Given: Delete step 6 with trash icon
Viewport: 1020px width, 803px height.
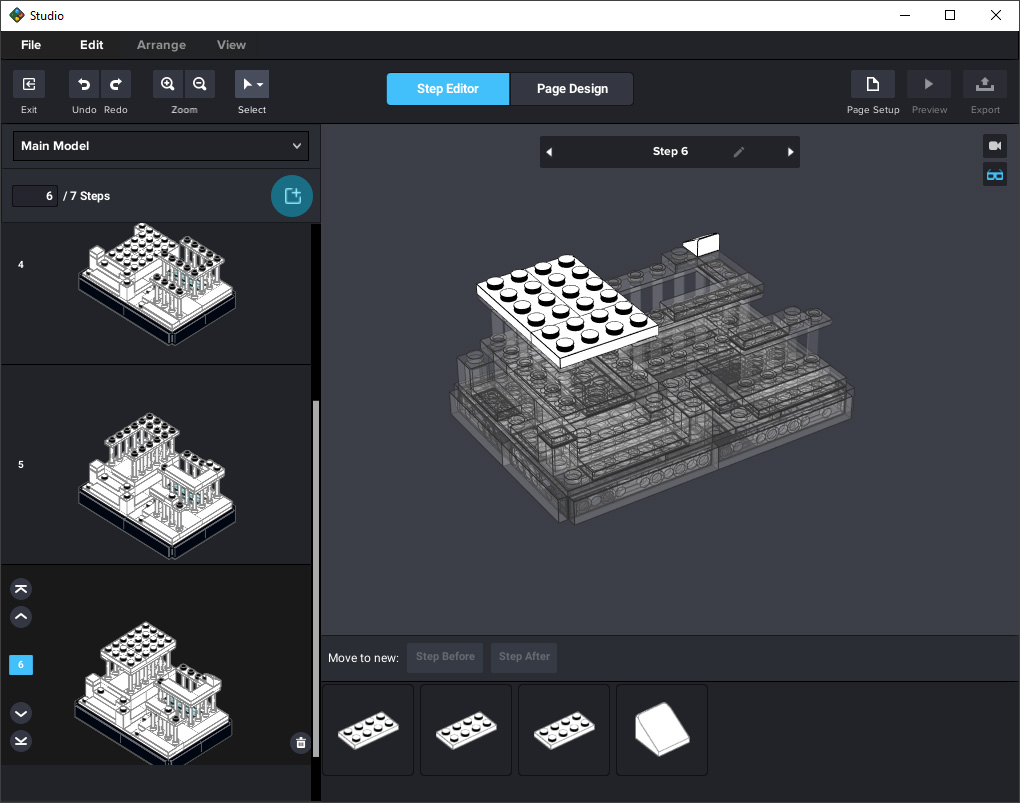Looking at the screenshot, I should [x=301, y=742].
